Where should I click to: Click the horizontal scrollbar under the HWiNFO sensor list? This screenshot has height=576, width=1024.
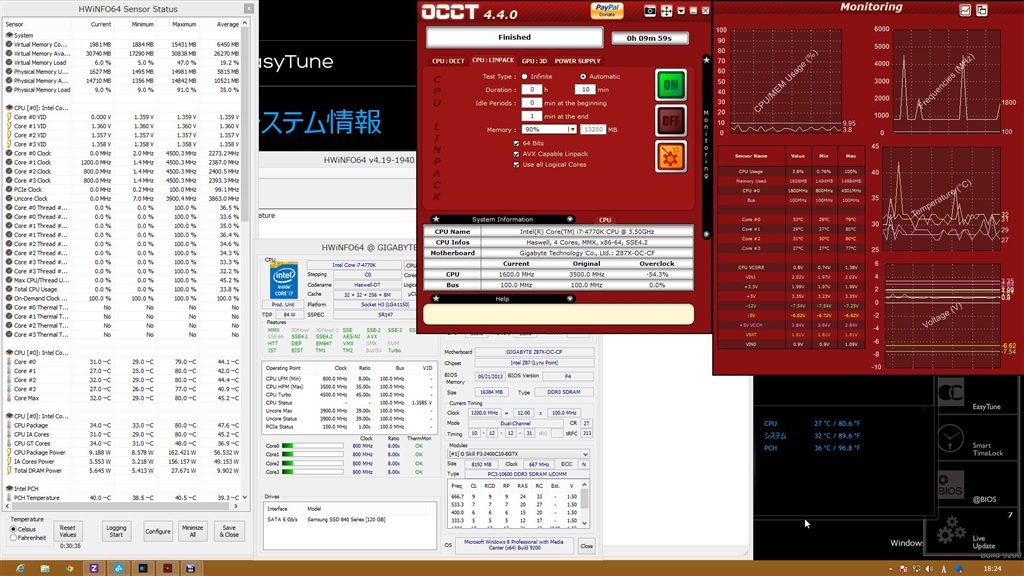click(123, 506)
